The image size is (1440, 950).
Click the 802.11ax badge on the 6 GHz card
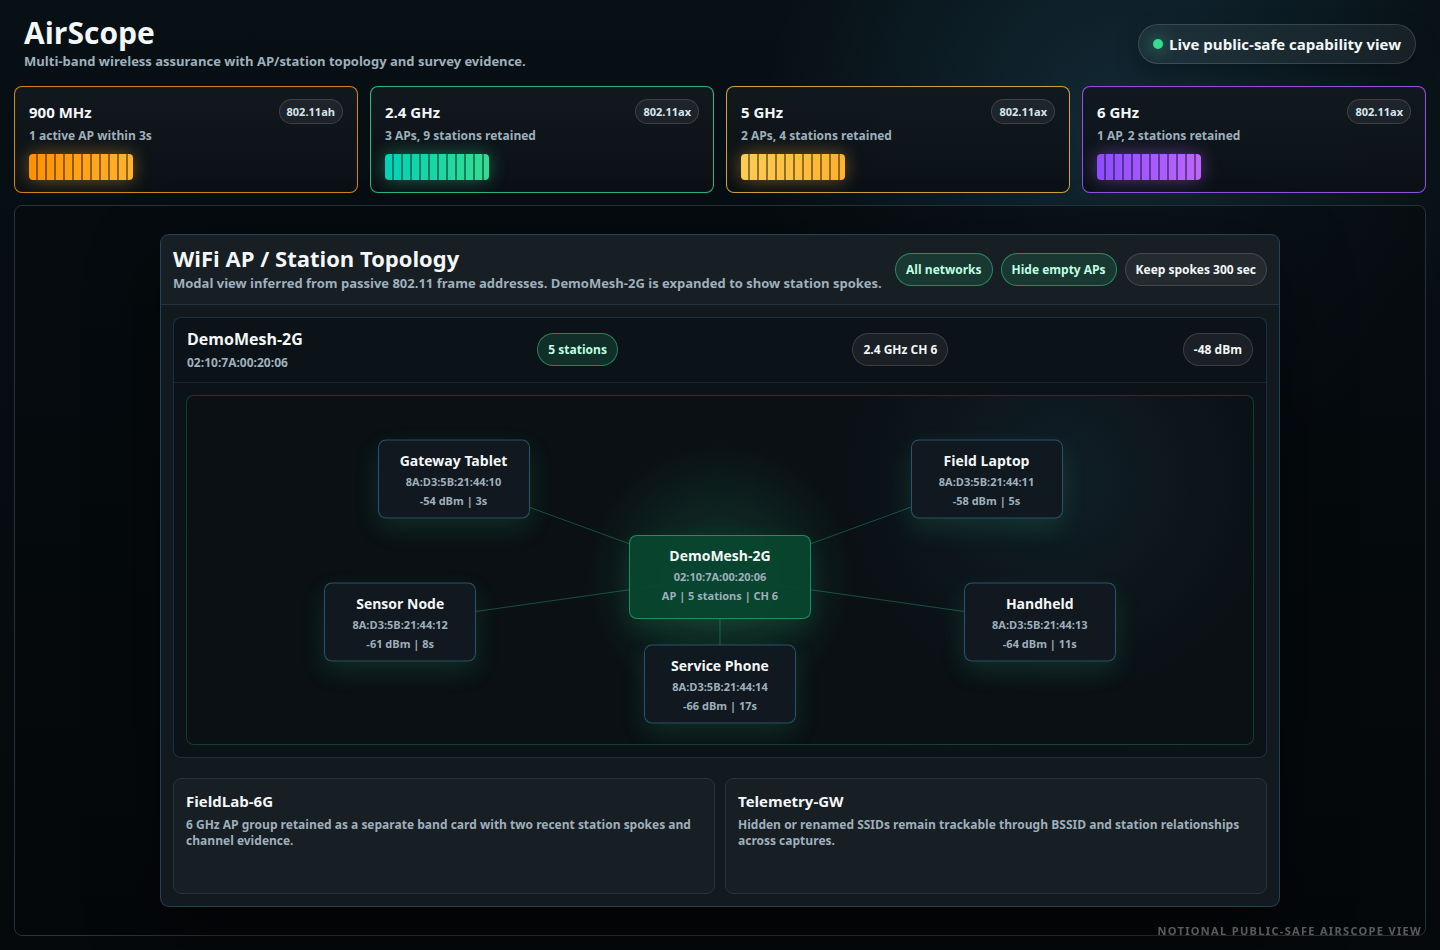1379,112
